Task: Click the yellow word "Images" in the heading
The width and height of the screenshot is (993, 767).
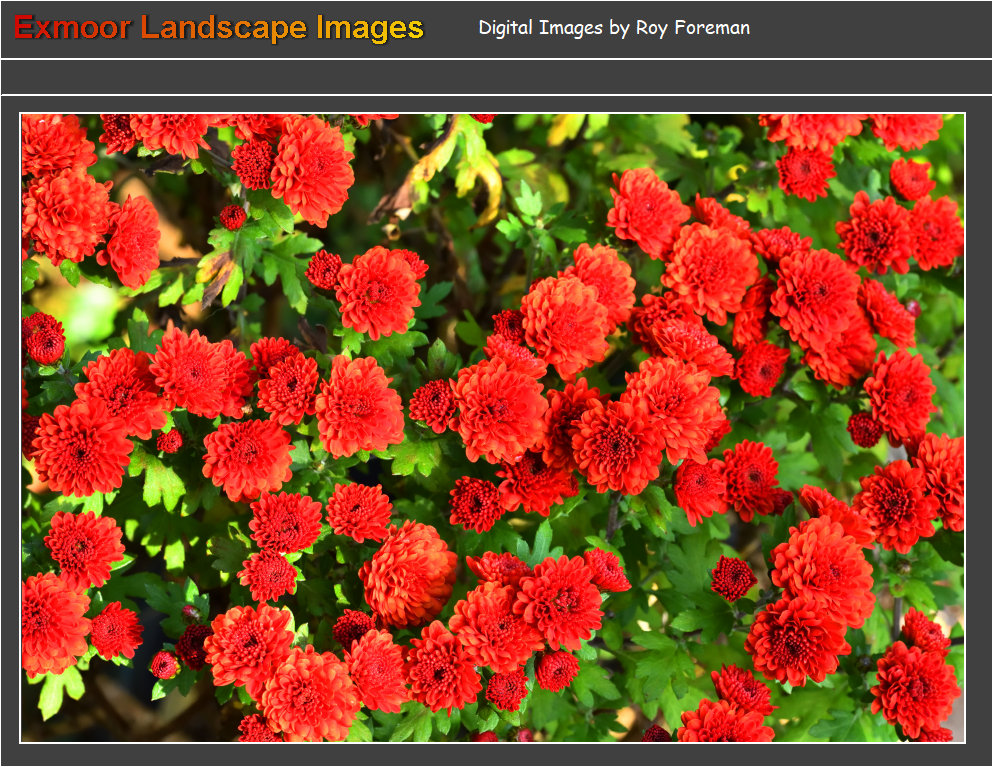Action: [370, 28]
